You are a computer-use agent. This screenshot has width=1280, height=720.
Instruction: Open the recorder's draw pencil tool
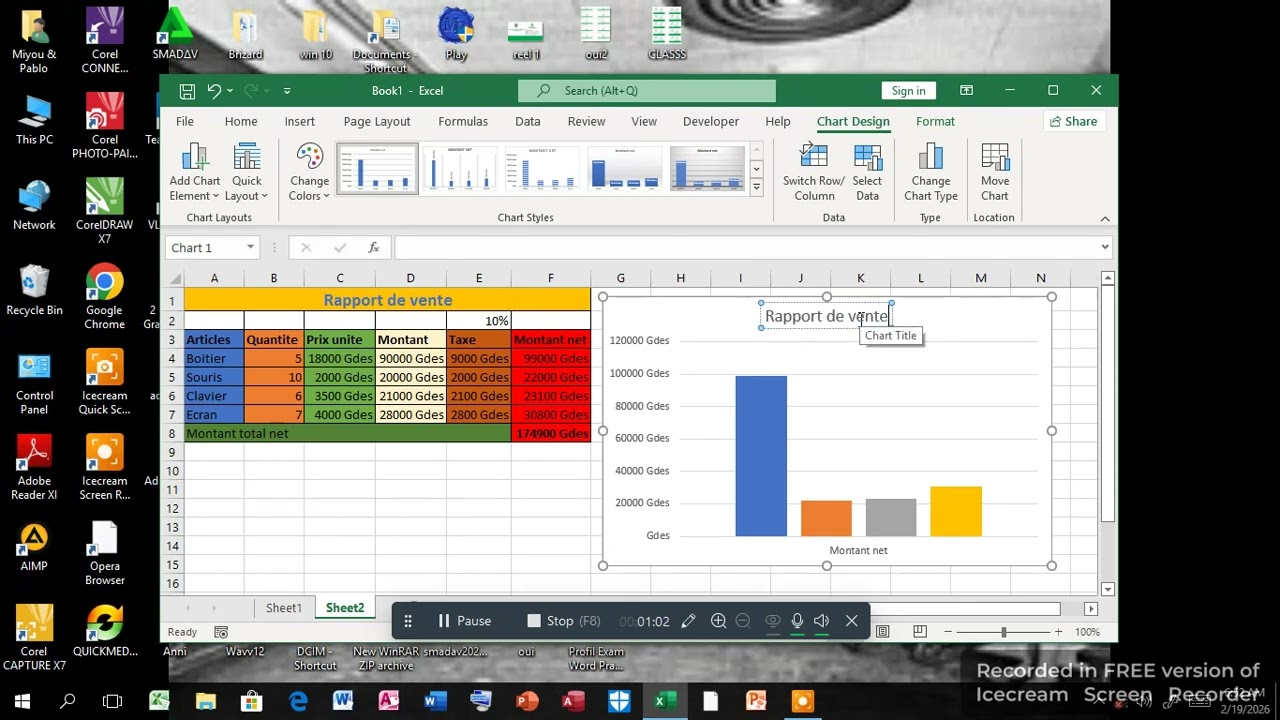point(688,621)
